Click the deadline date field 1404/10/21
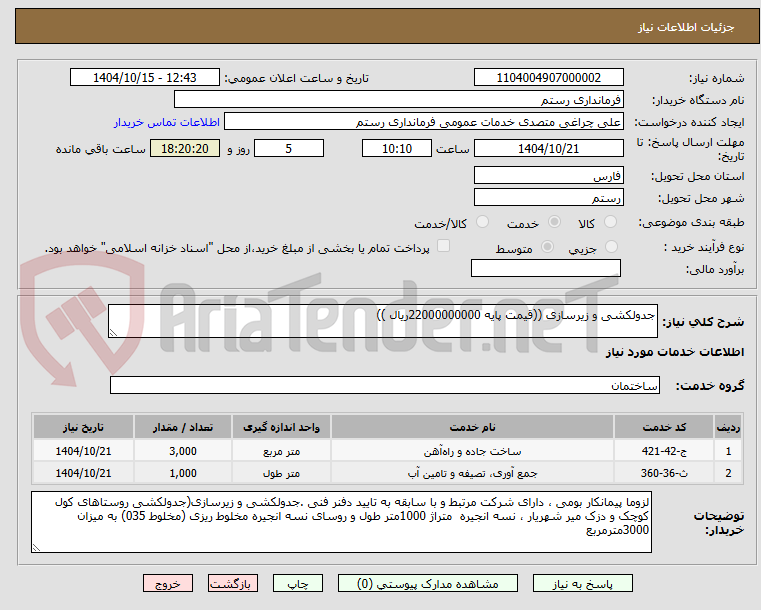The image size is (761, 610). click(x=548, y=148)
